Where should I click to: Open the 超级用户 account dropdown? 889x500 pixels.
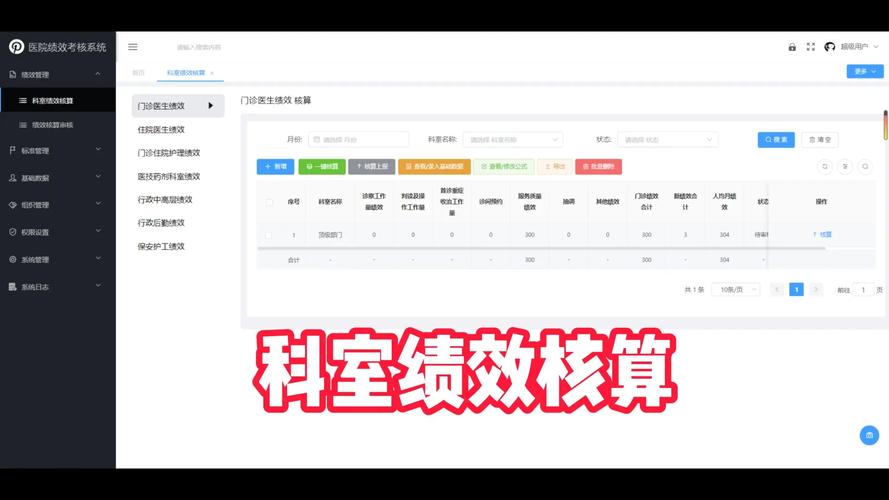point(859,47)
